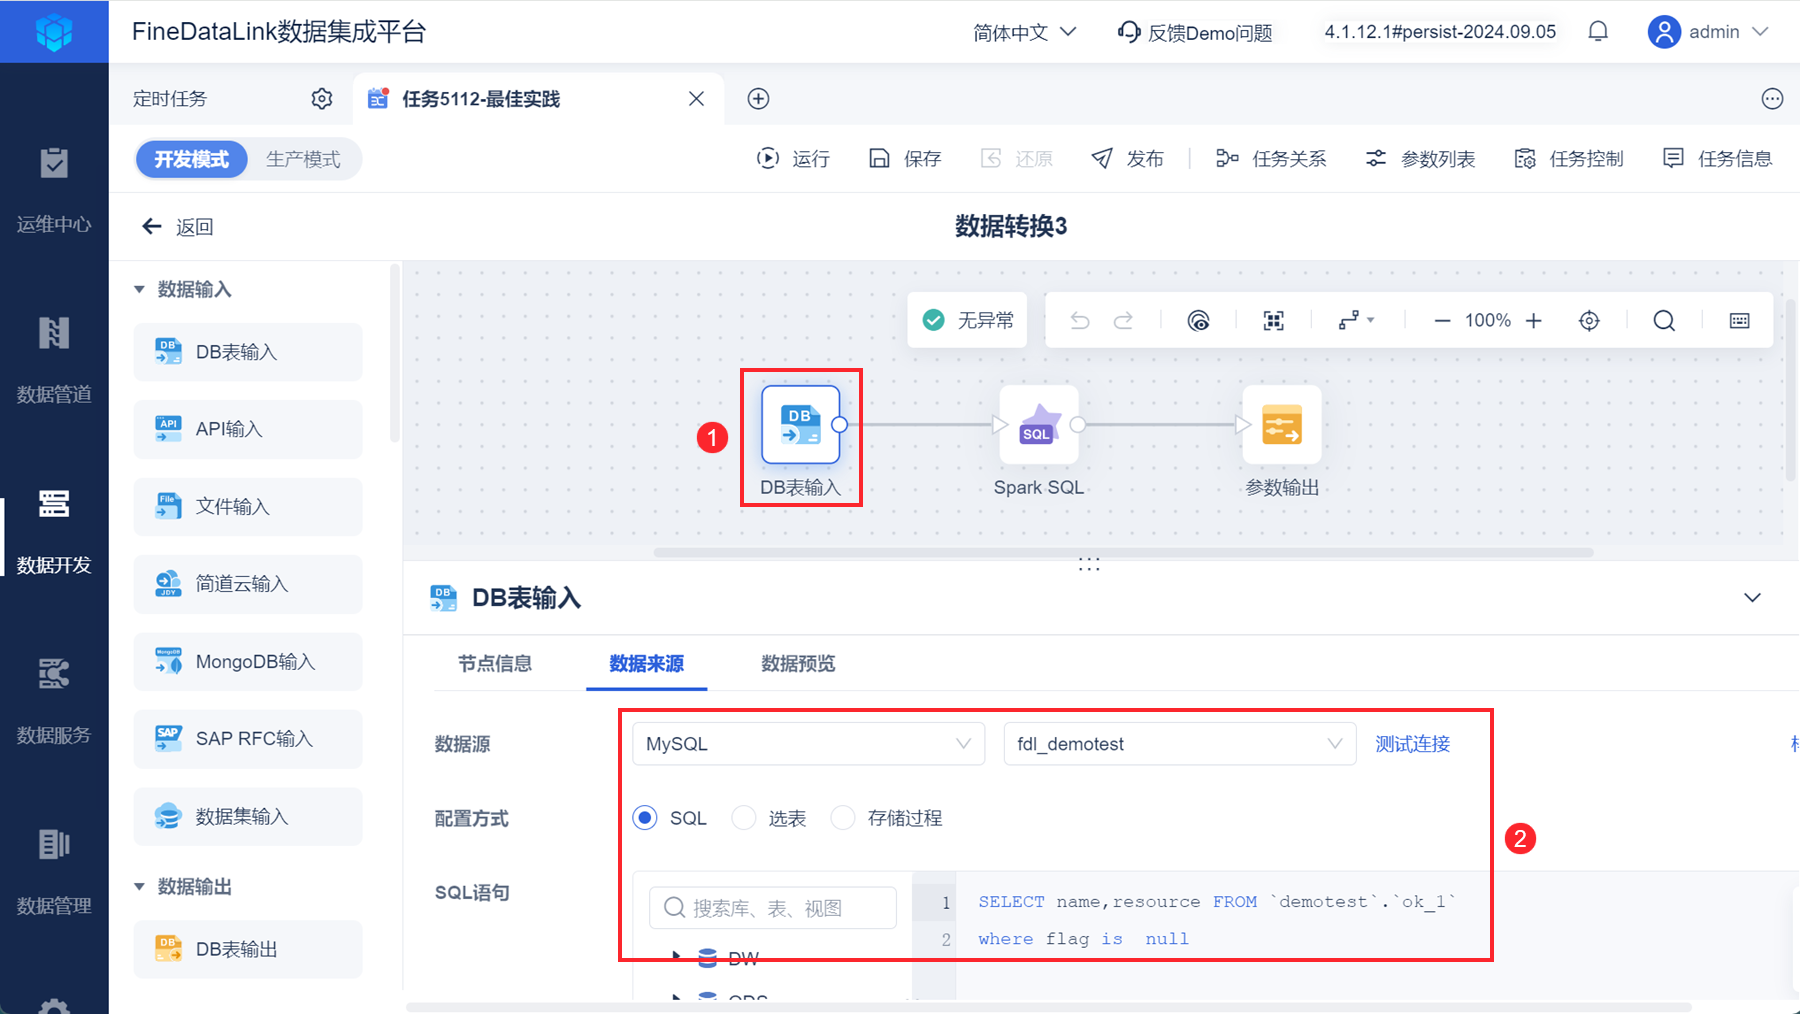Select the 任务5112-最佳实践 tab

point(481,99)
